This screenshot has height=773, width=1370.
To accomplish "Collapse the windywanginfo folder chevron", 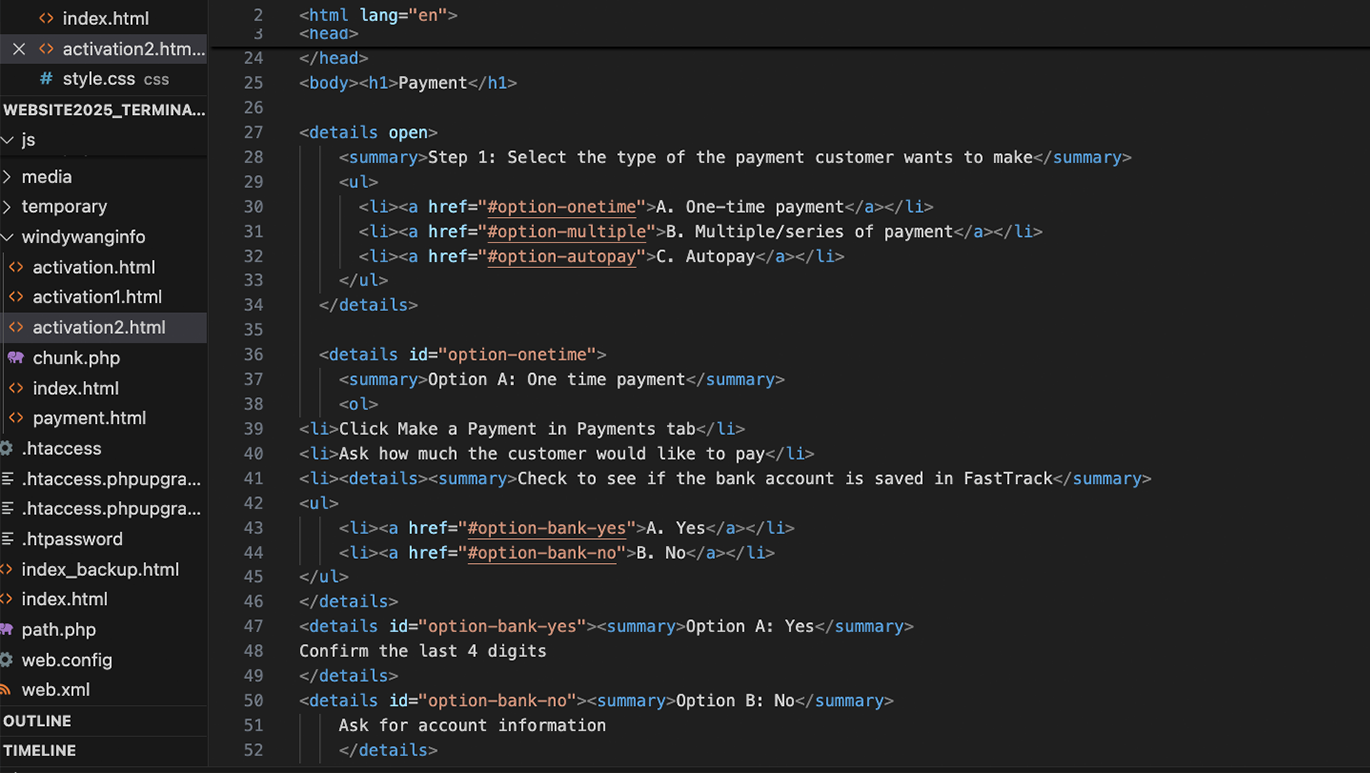I will pyautogui.click(x=8, y=237).
